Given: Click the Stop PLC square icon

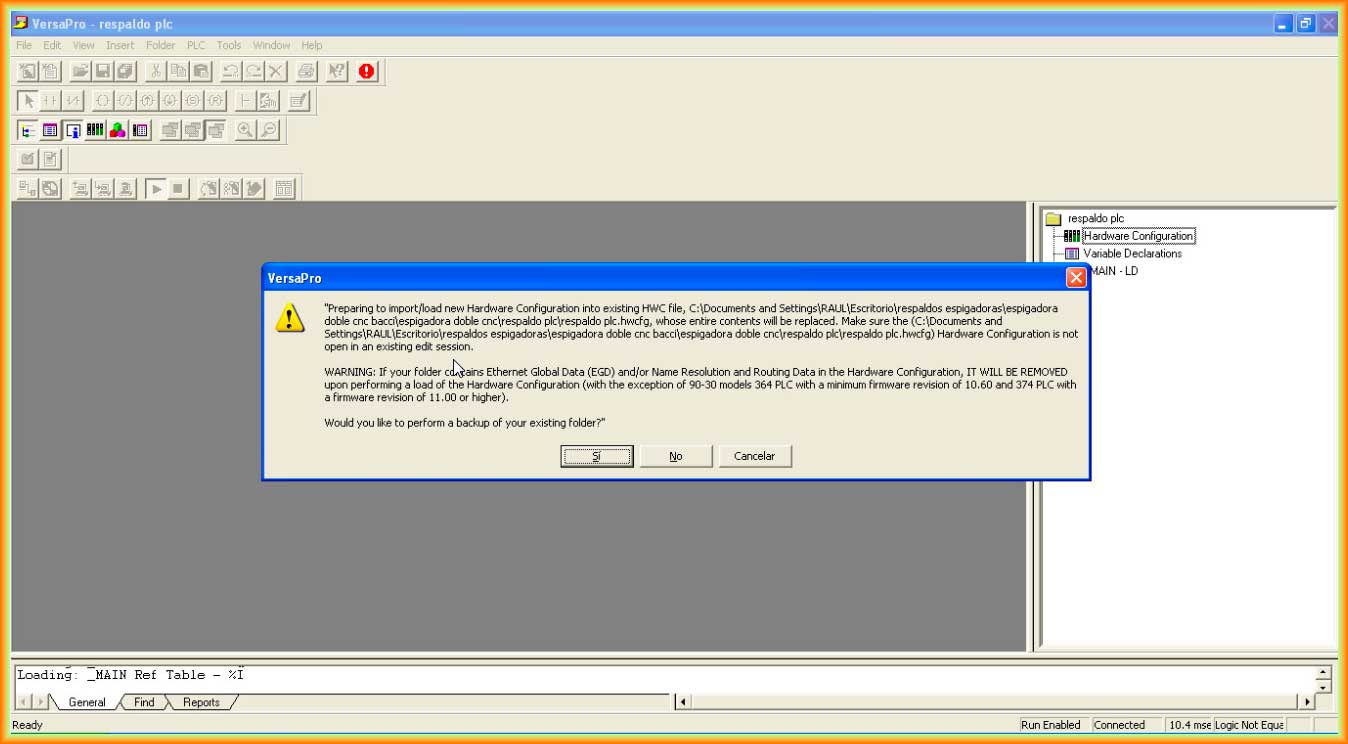Looking at the screenshot, I should tap(178, 188).
